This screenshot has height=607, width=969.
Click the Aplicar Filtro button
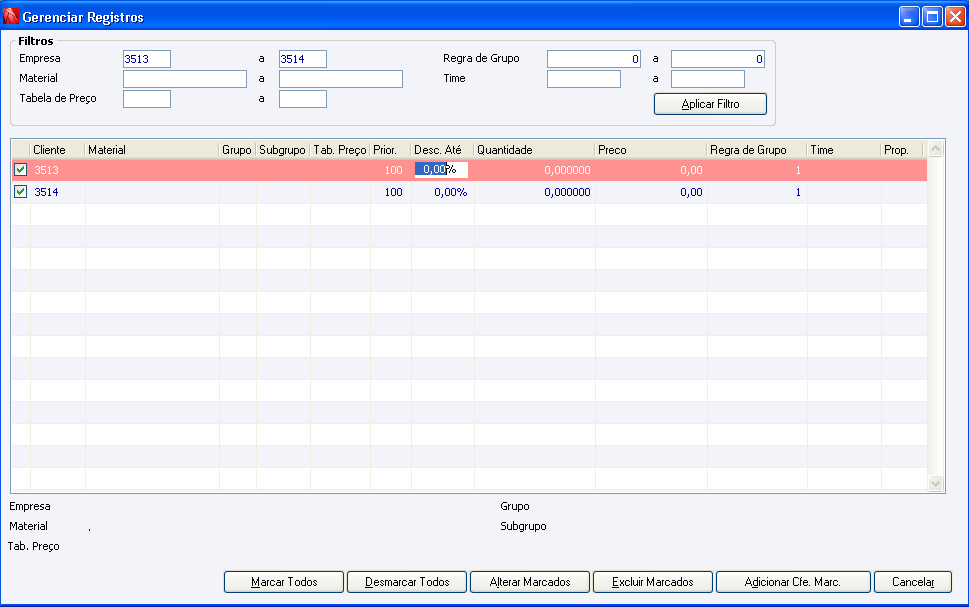710,104
